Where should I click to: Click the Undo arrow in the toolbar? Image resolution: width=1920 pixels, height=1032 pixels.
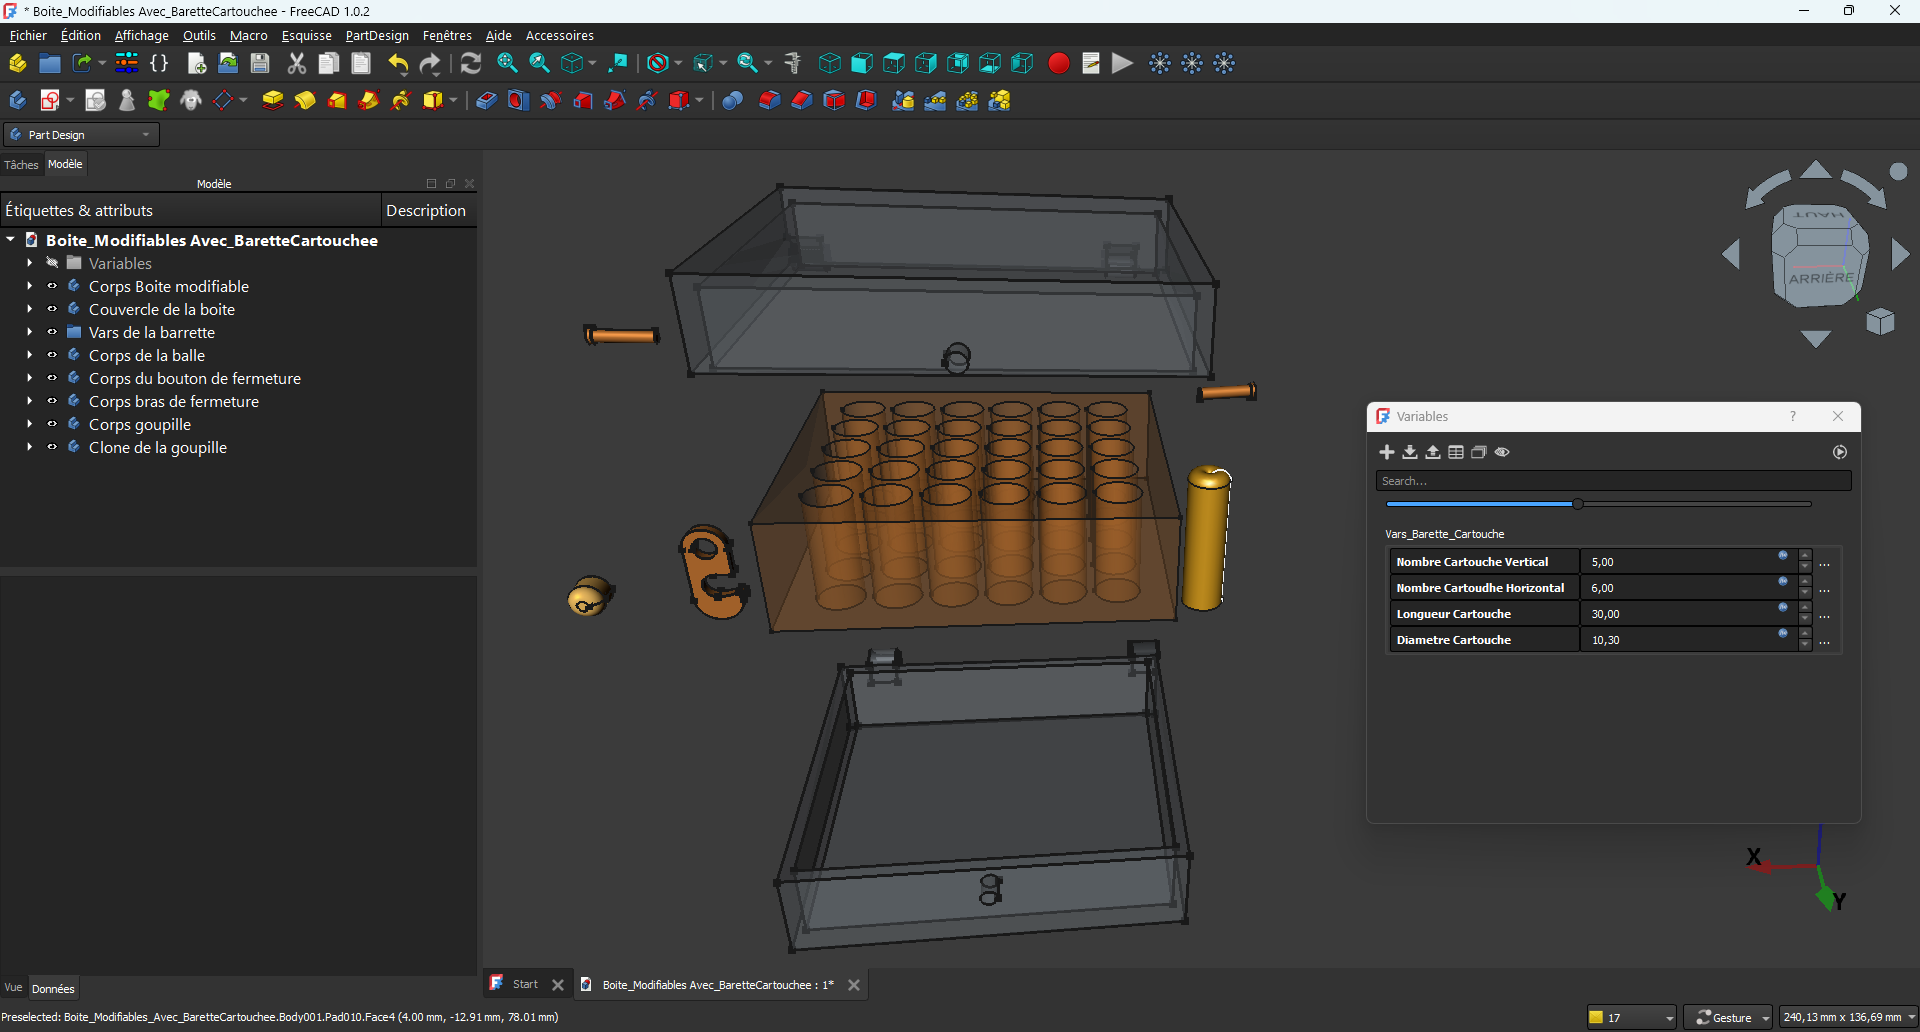pos(398,64)
